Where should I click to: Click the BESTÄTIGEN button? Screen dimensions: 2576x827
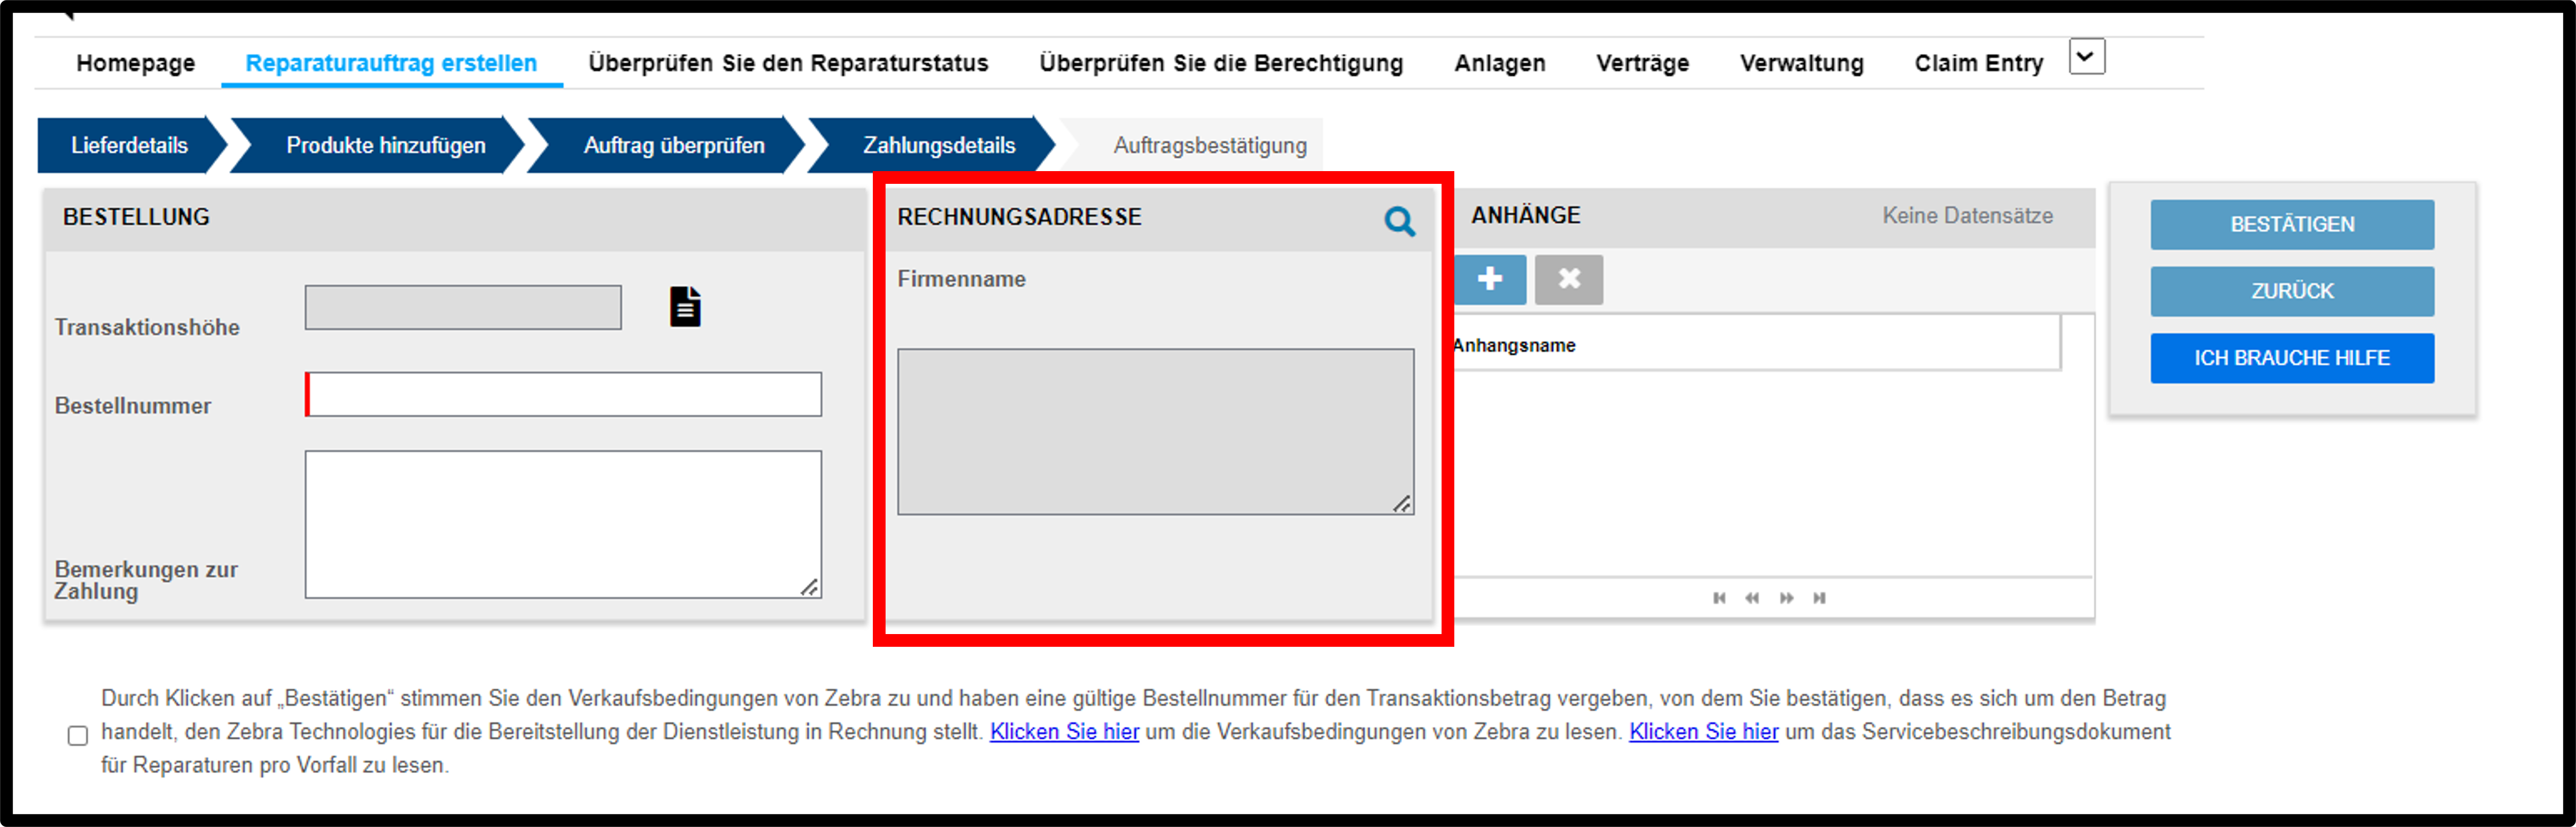pyautogui.click(x=2292, y=225)
